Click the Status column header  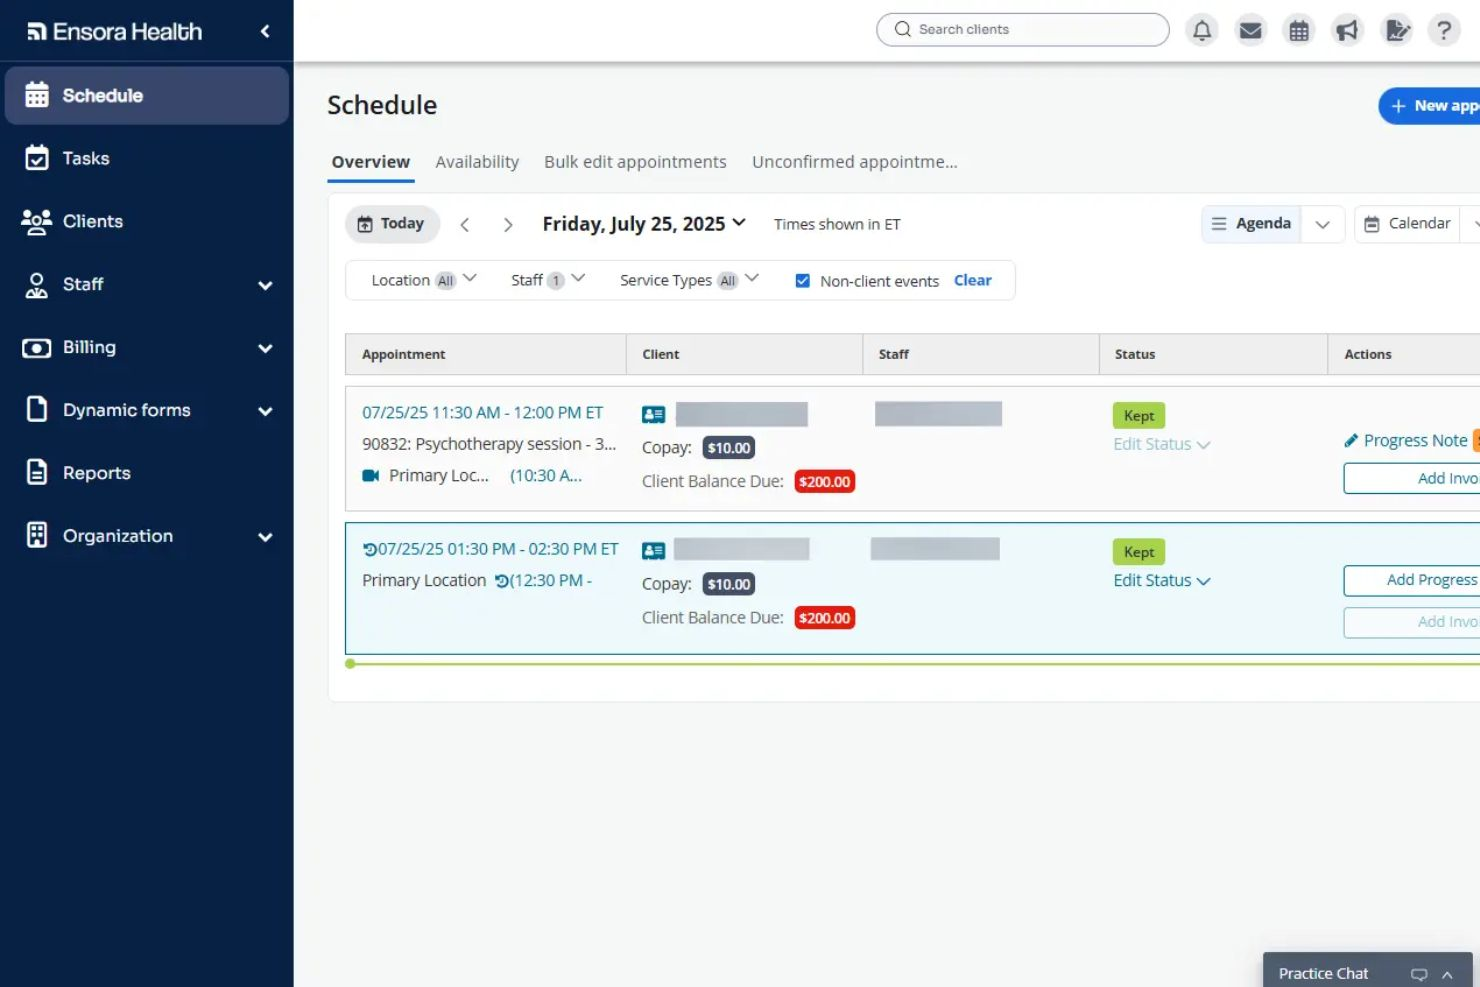[1135, 354]
